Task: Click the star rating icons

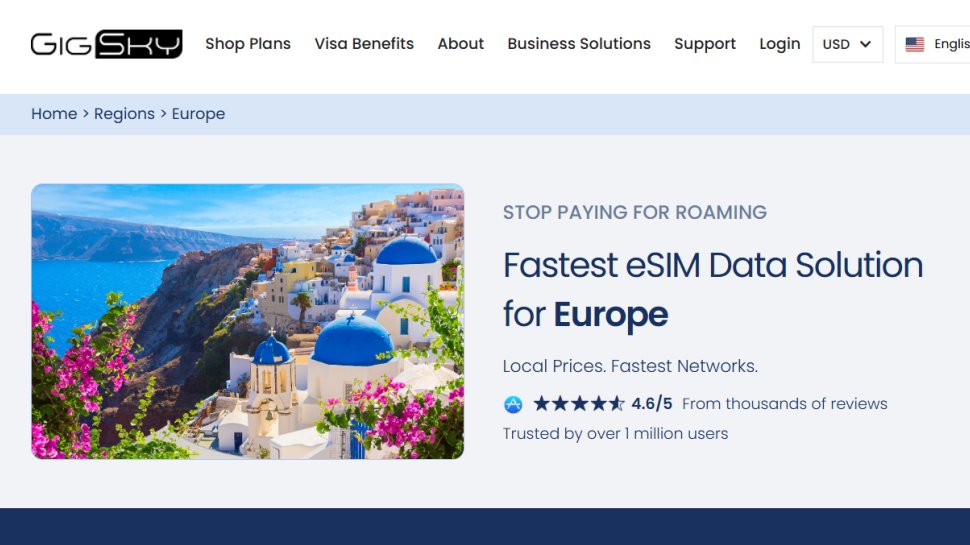Action: [578, 404]
